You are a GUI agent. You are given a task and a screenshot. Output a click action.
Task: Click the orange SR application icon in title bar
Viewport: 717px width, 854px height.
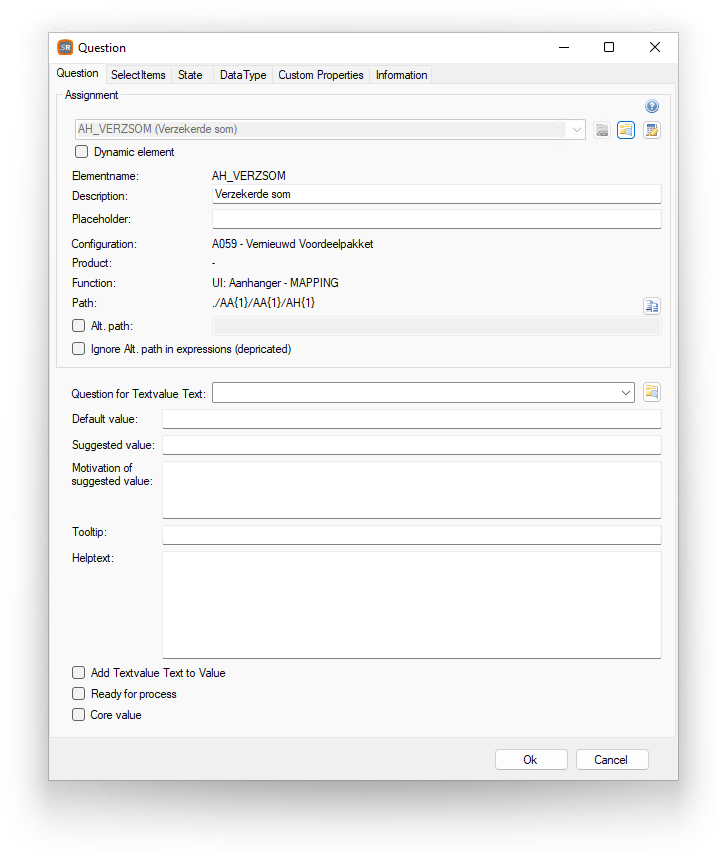coord(65,47)
